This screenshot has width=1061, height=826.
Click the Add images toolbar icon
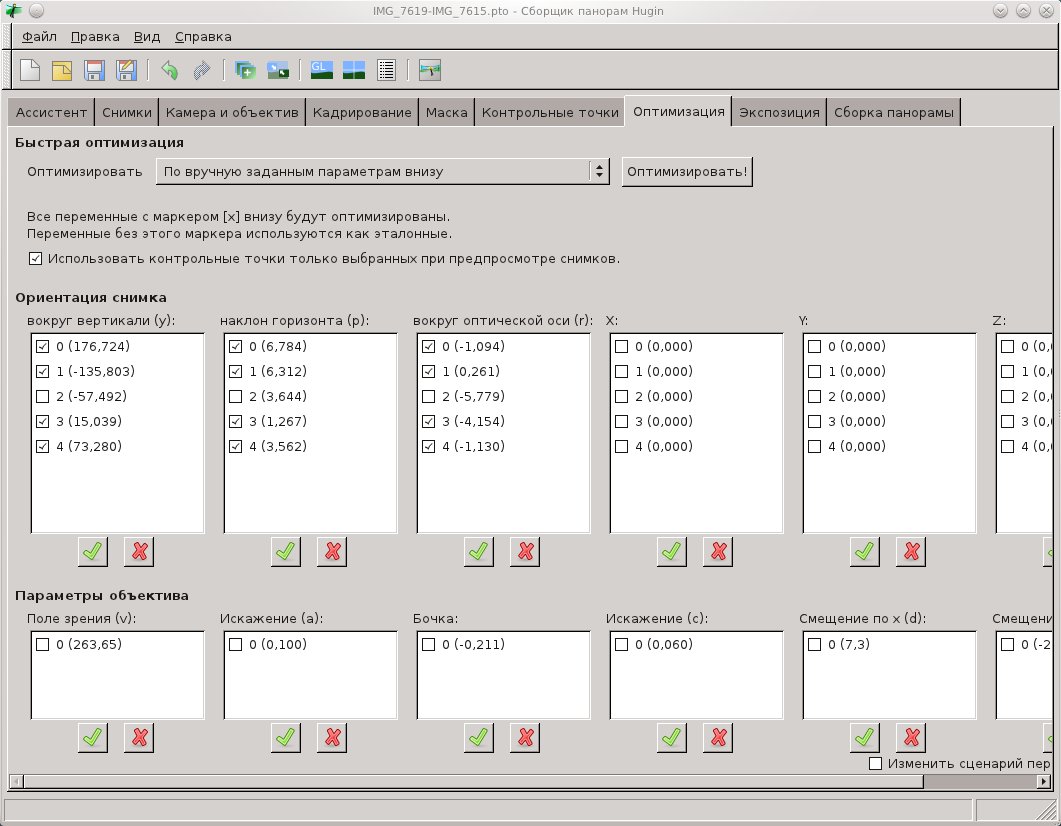click(245, 70)
